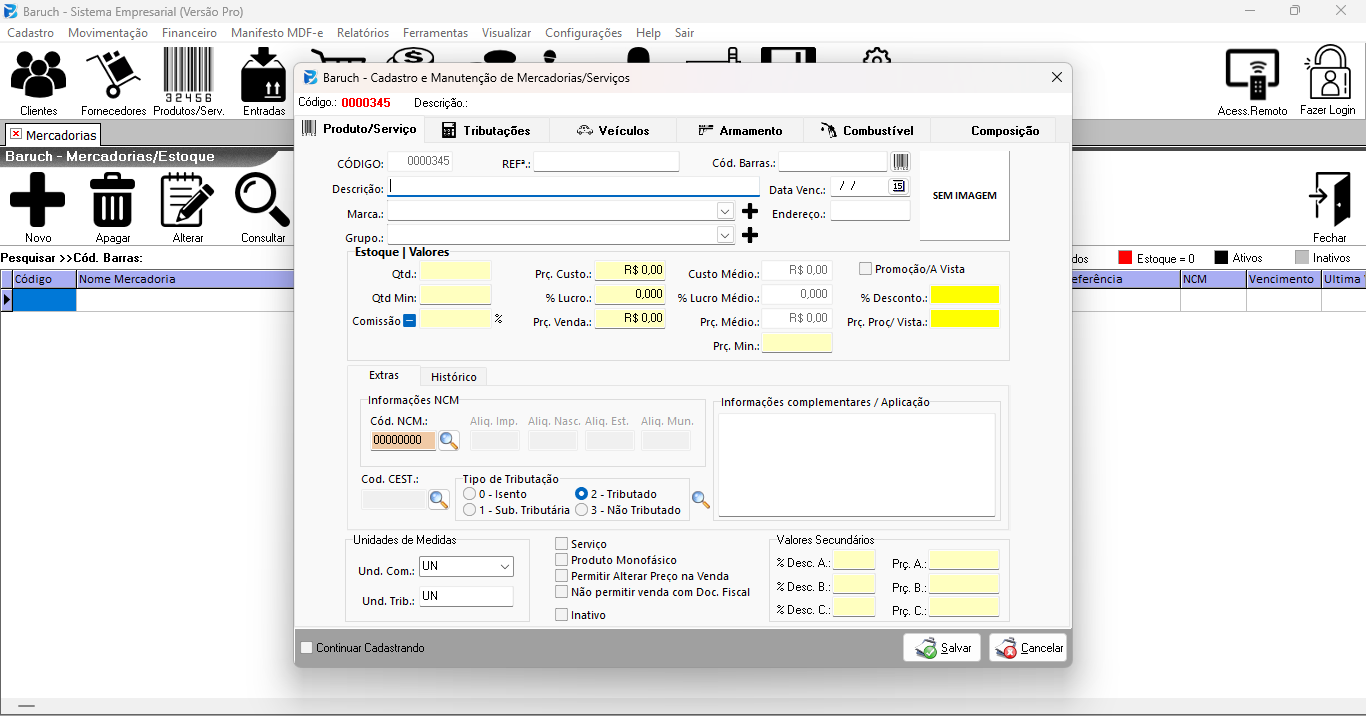Check the Serviço checkbox
The height and width of the screenshot is (716, 1366).
[562, 544]
